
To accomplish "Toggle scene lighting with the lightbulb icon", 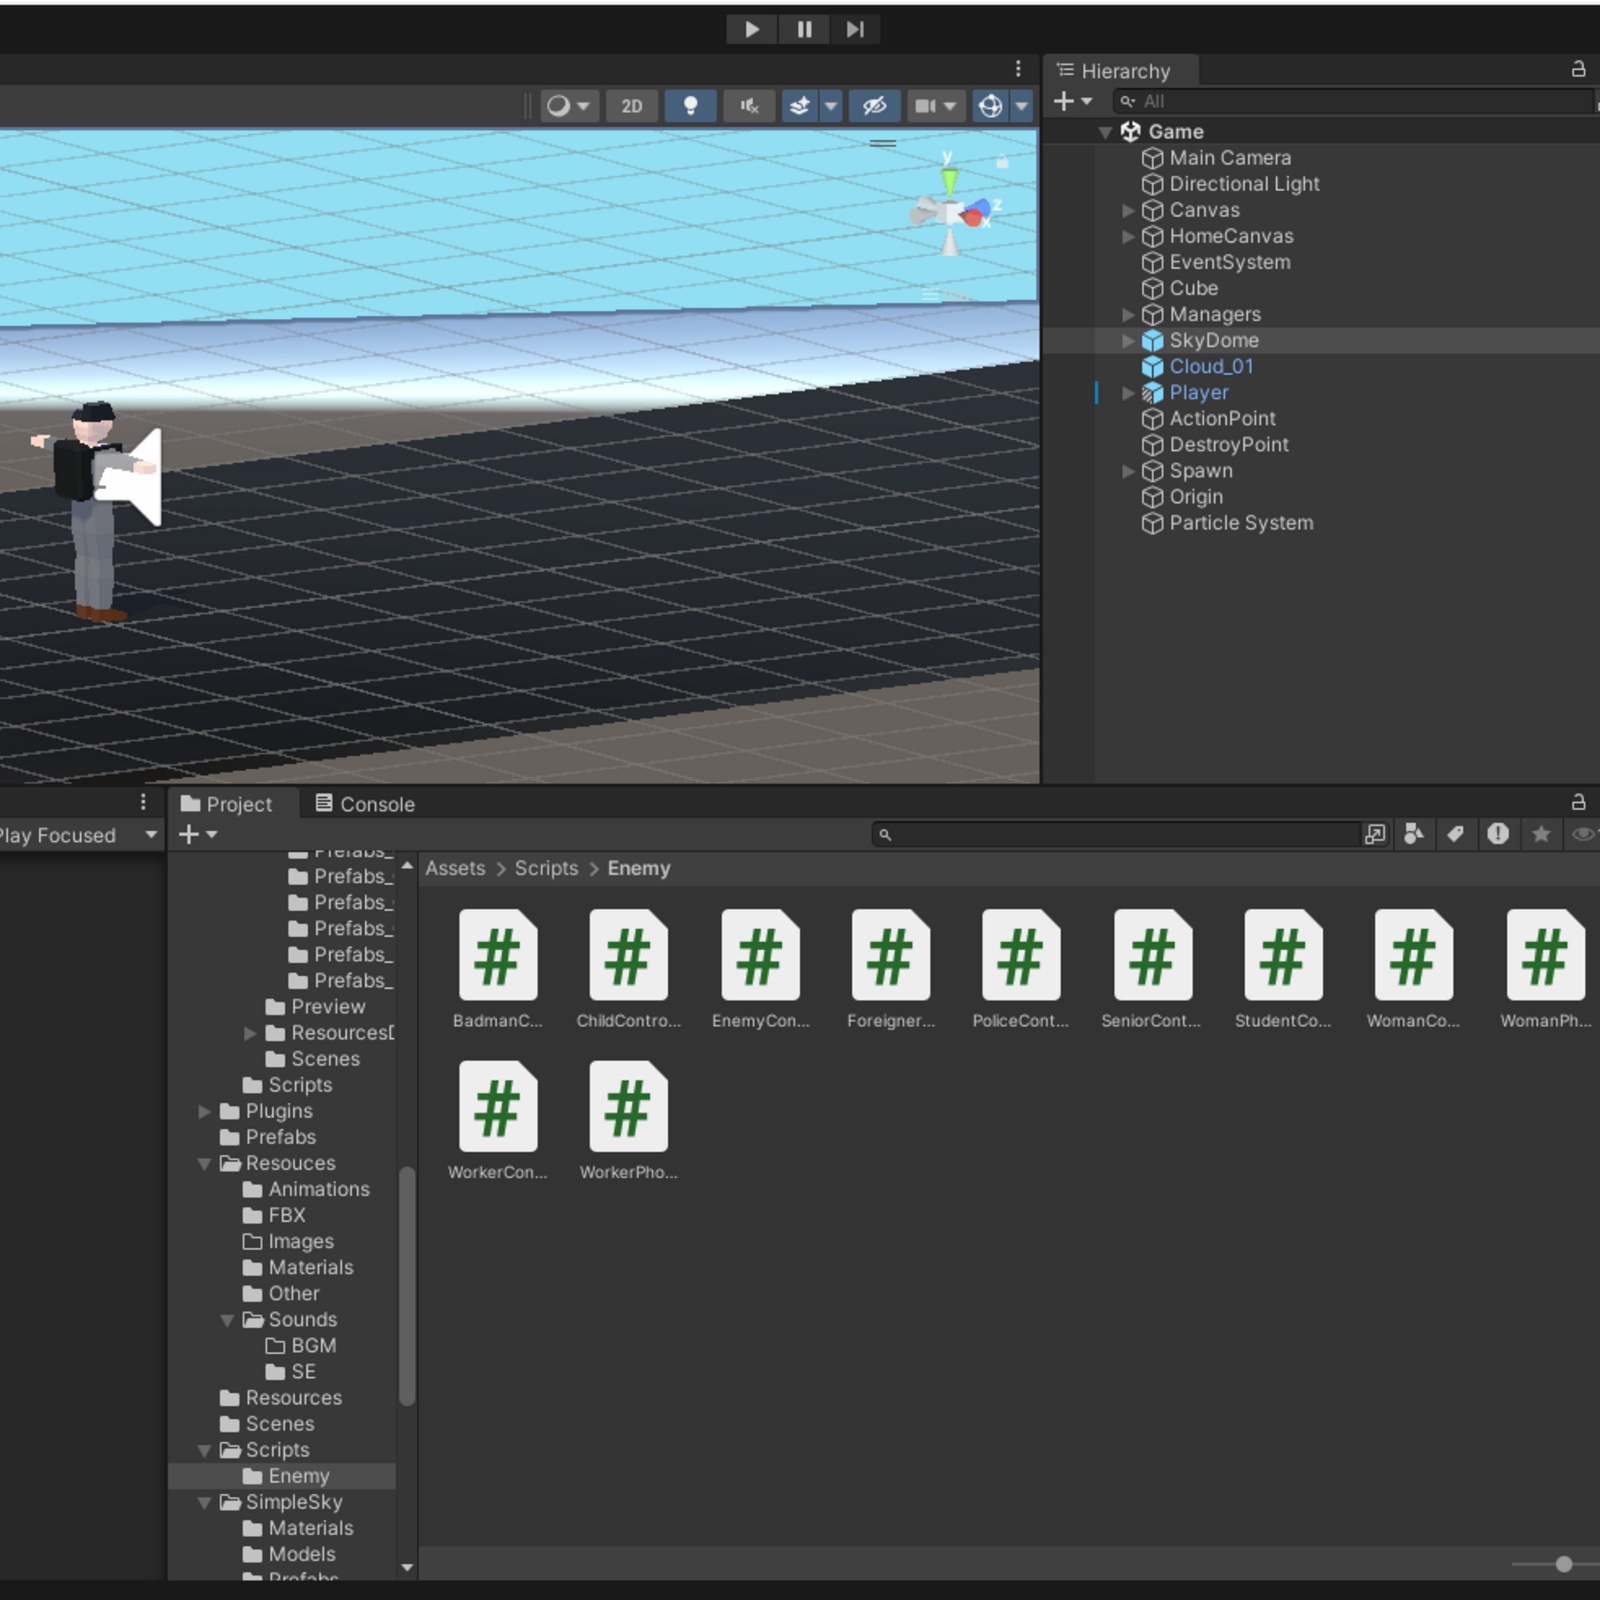I will click(690, 106).
